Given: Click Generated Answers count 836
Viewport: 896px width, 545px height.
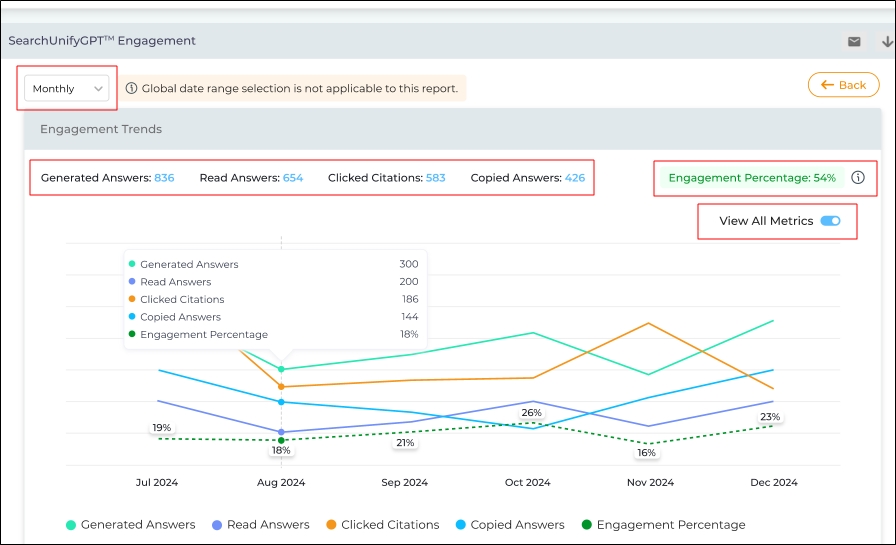Looking at the screenshot, I should coord(164,178).
